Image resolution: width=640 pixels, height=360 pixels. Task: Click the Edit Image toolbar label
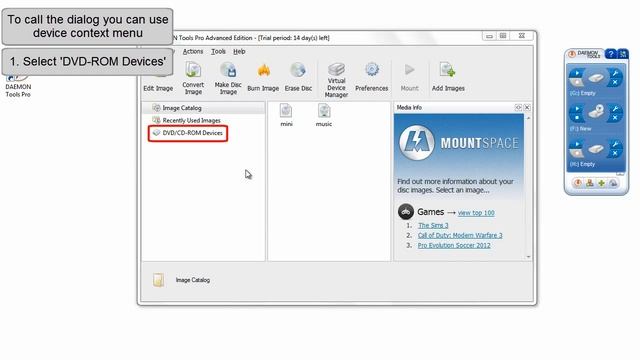point(158,88)
